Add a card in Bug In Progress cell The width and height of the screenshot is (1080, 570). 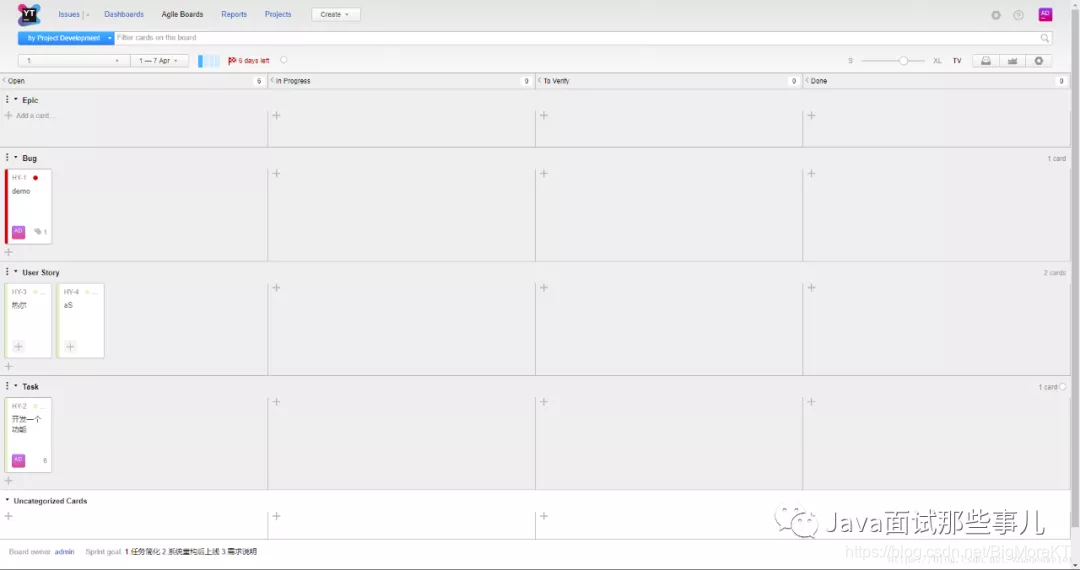(276, 173)
